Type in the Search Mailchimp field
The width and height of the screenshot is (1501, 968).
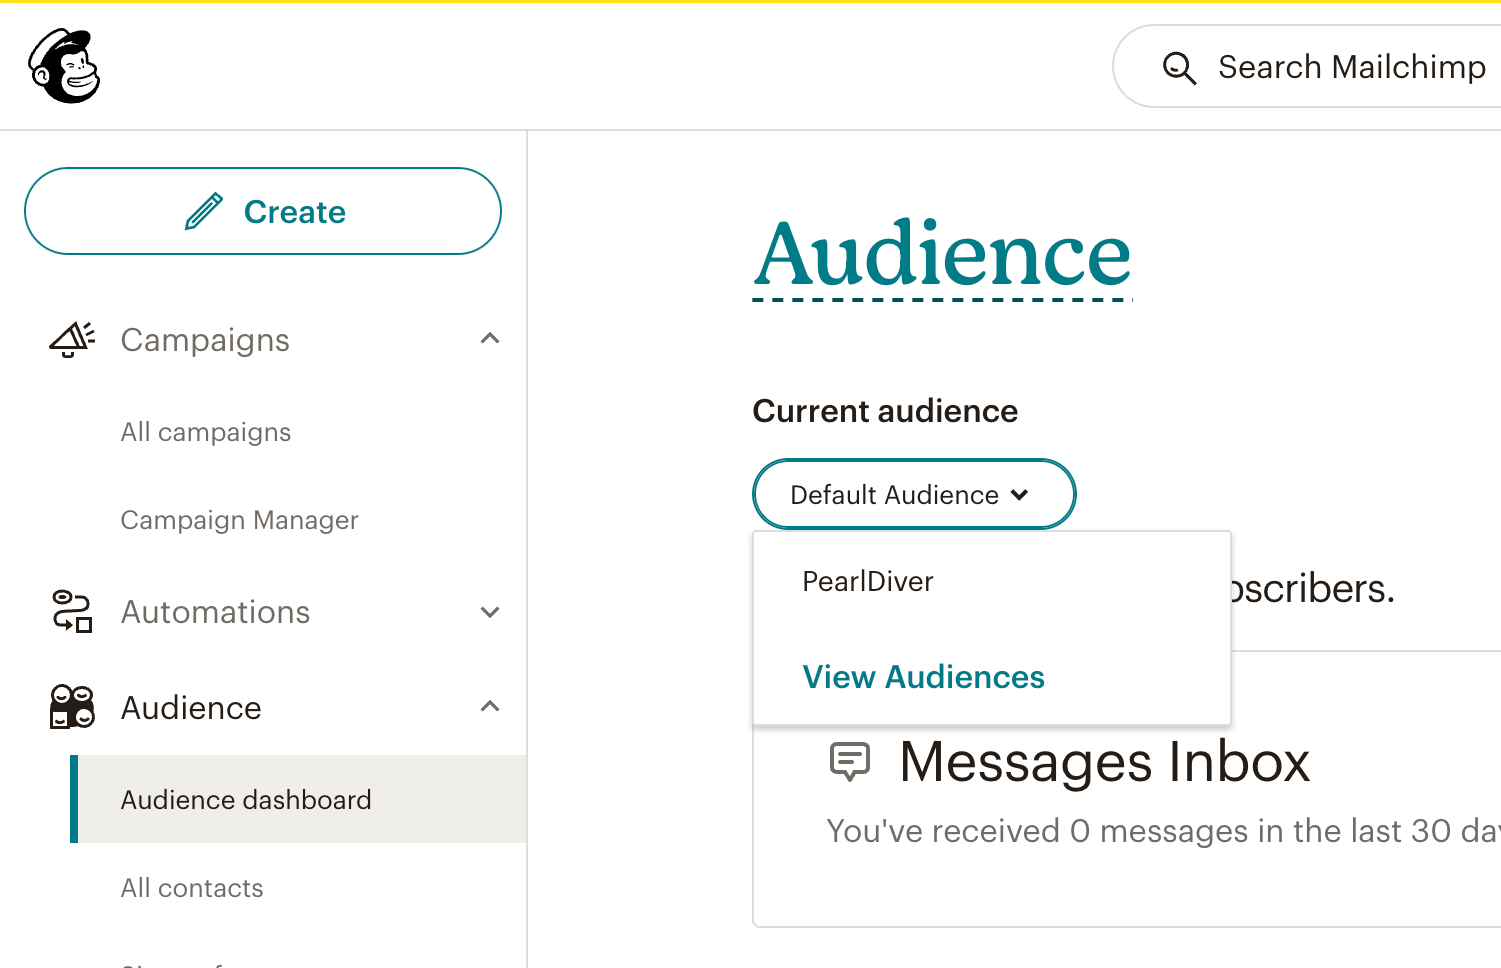(1350, 67)
